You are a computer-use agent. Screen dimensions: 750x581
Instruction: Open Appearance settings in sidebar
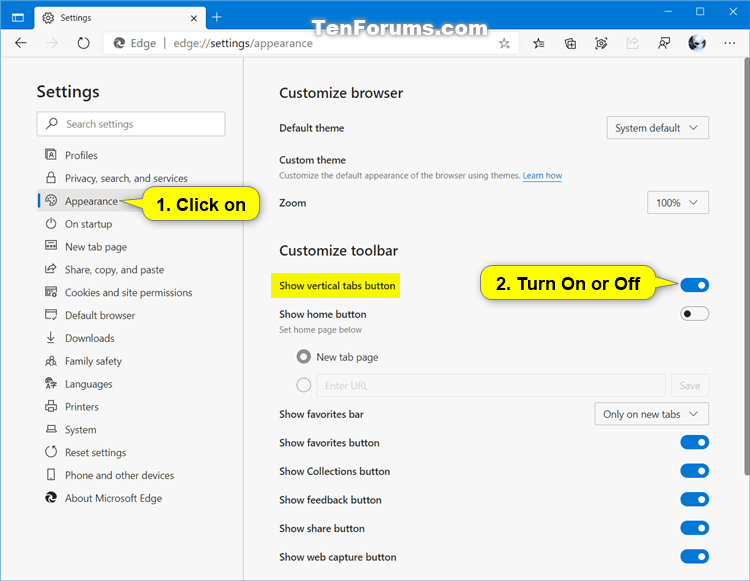[x=91, y=201]
